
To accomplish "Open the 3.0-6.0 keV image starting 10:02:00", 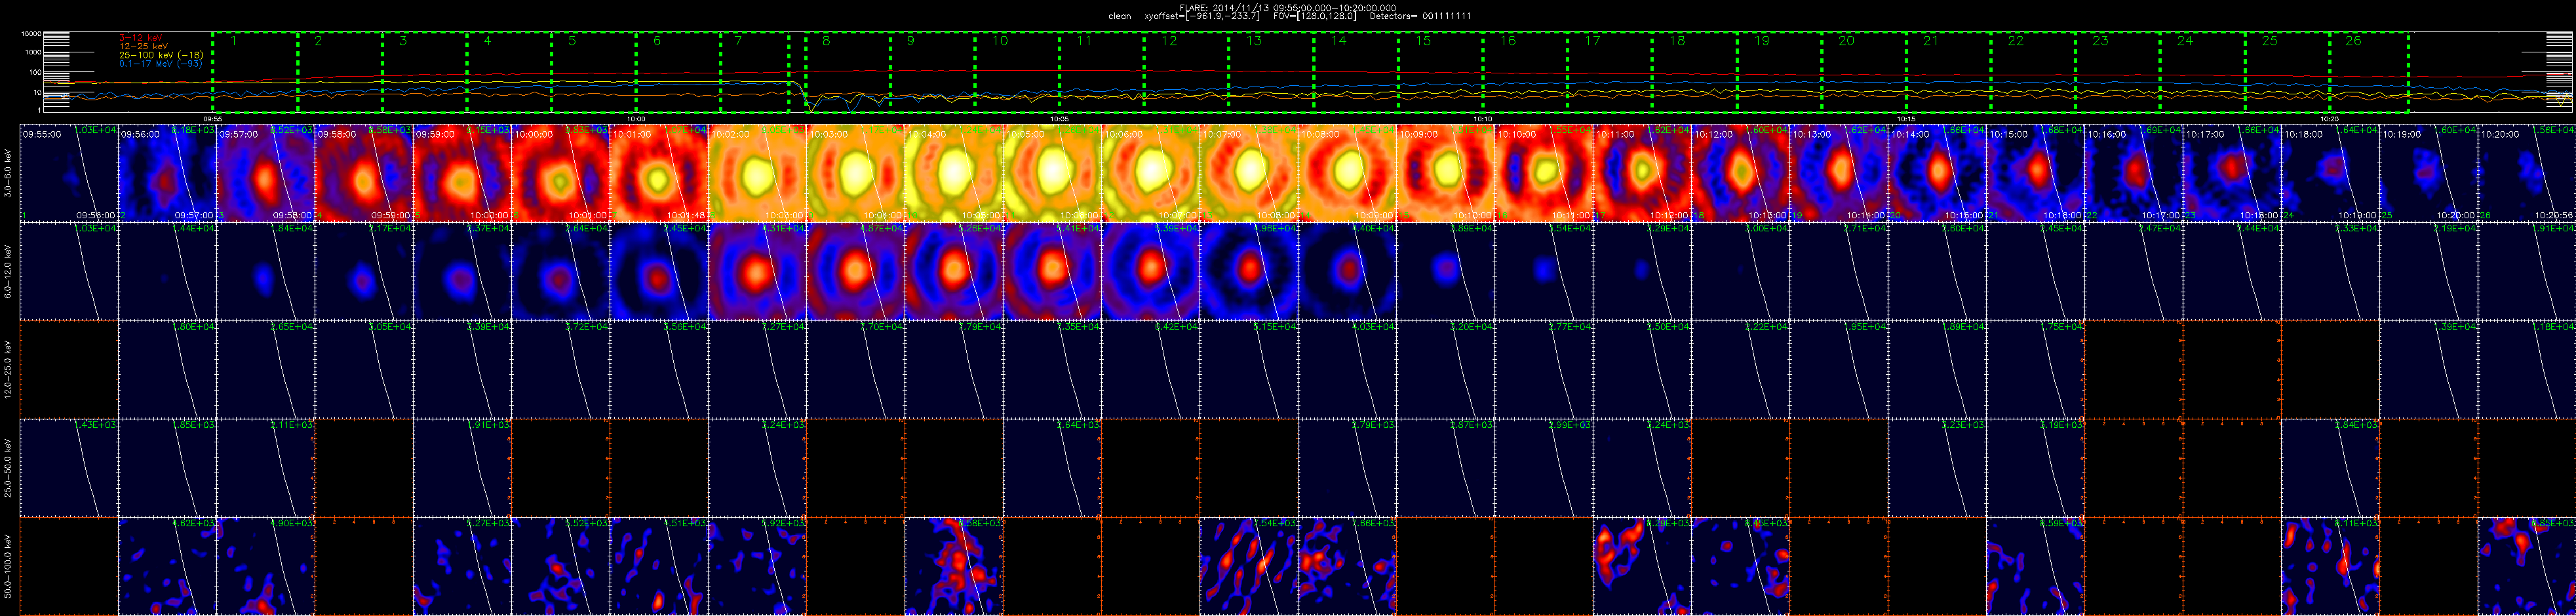I will pyautogui.click(x=757, y=173).
